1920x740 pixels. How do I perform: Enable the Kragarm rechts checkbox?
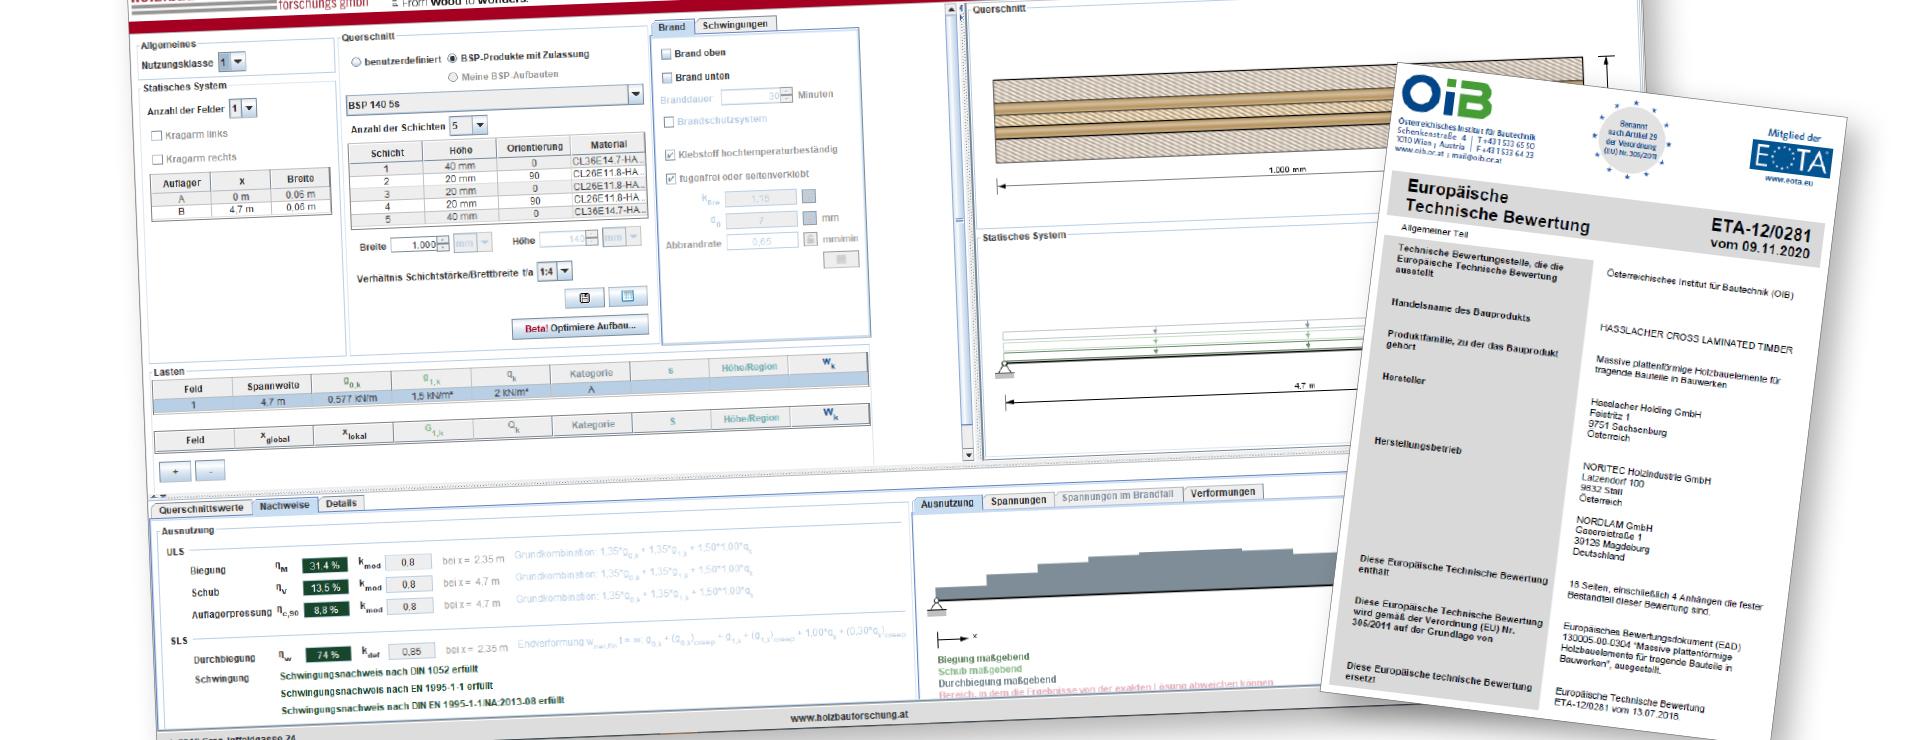pos(157,159)
